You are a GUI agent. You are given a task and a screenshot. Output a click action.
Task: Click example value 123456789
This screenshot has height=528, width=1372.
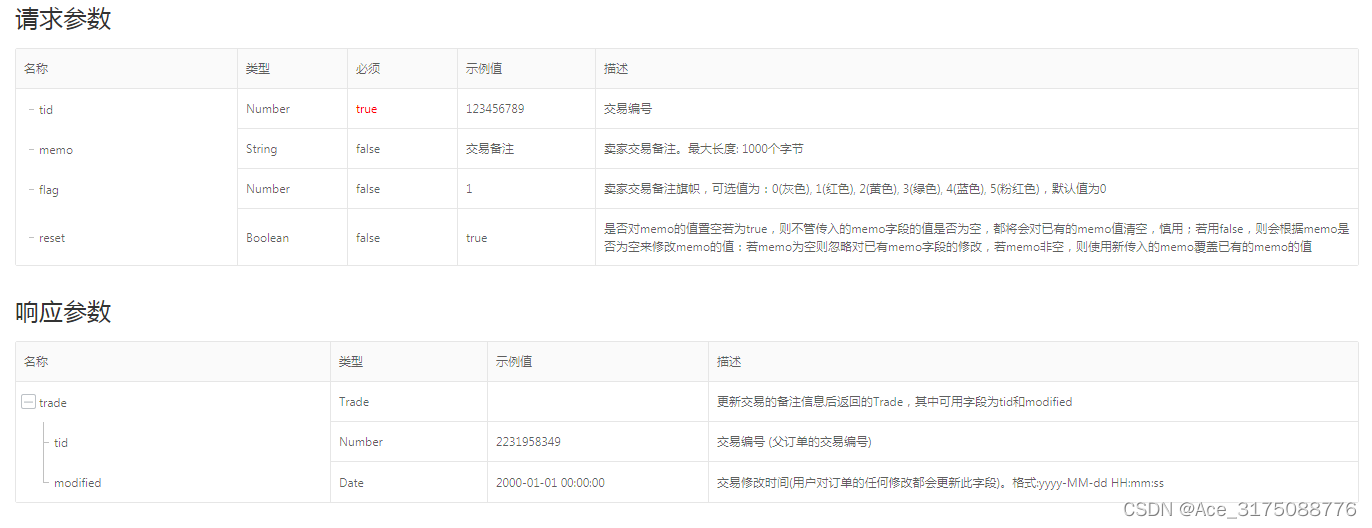pyautogui.click(x=495, y=109)
